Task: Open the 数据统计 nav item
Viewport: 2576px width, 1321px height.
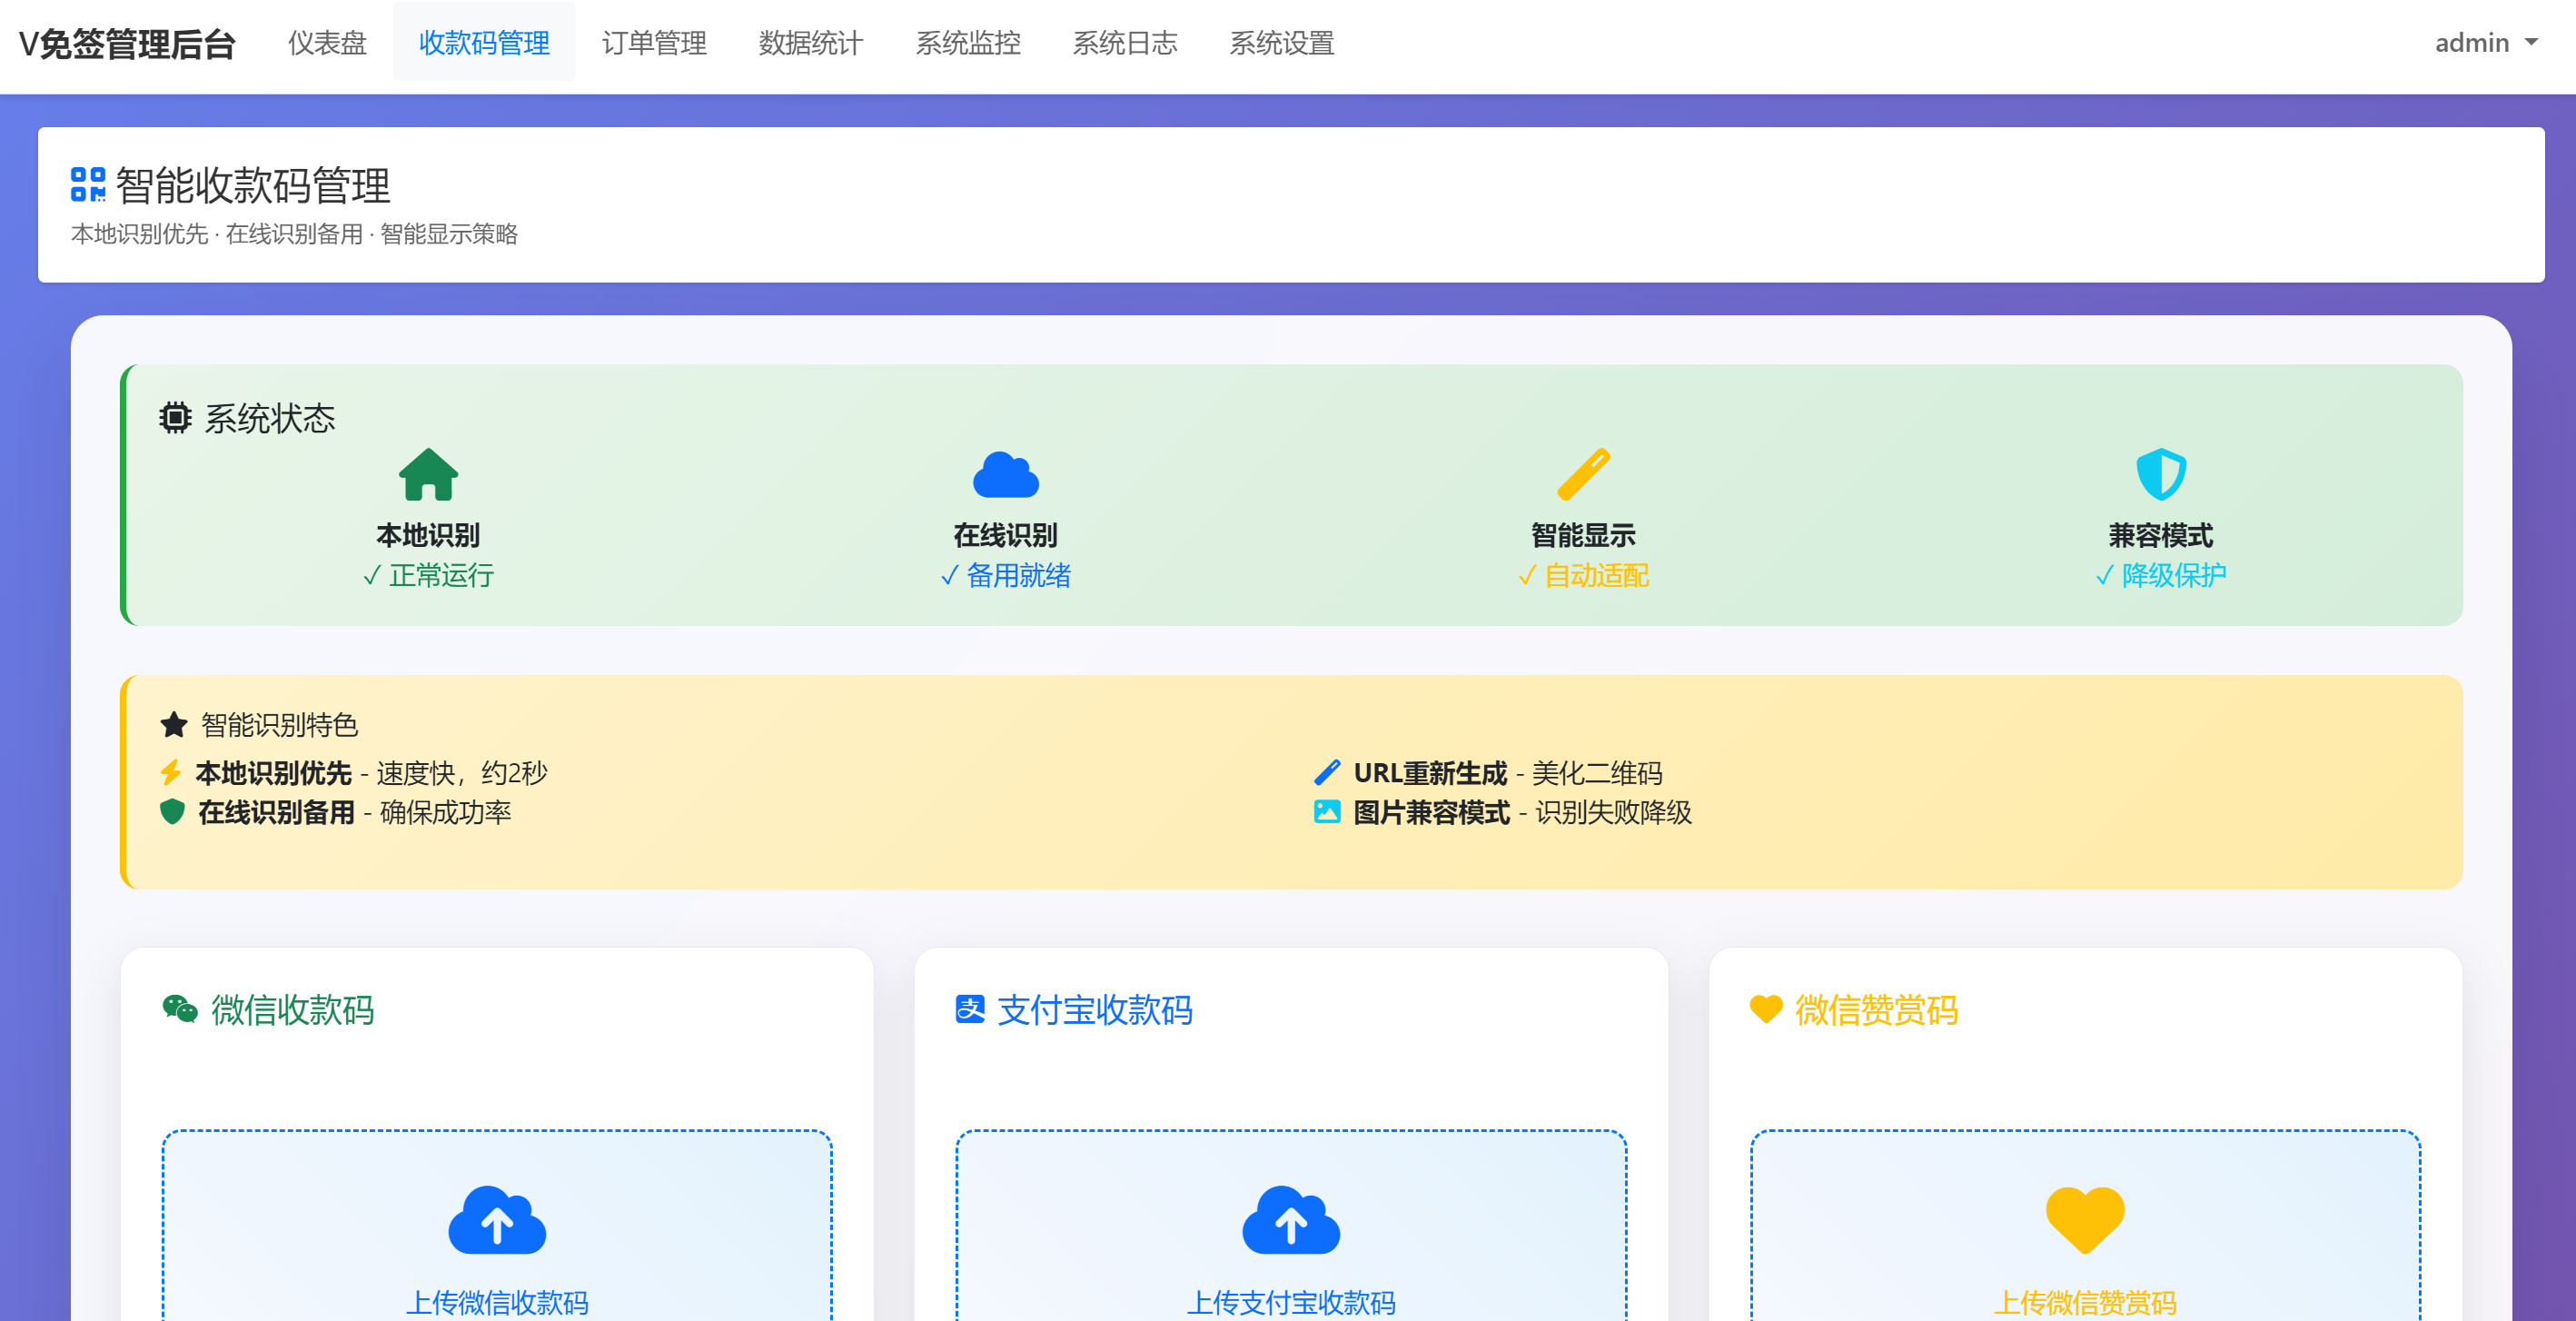Action: (811, 43)
